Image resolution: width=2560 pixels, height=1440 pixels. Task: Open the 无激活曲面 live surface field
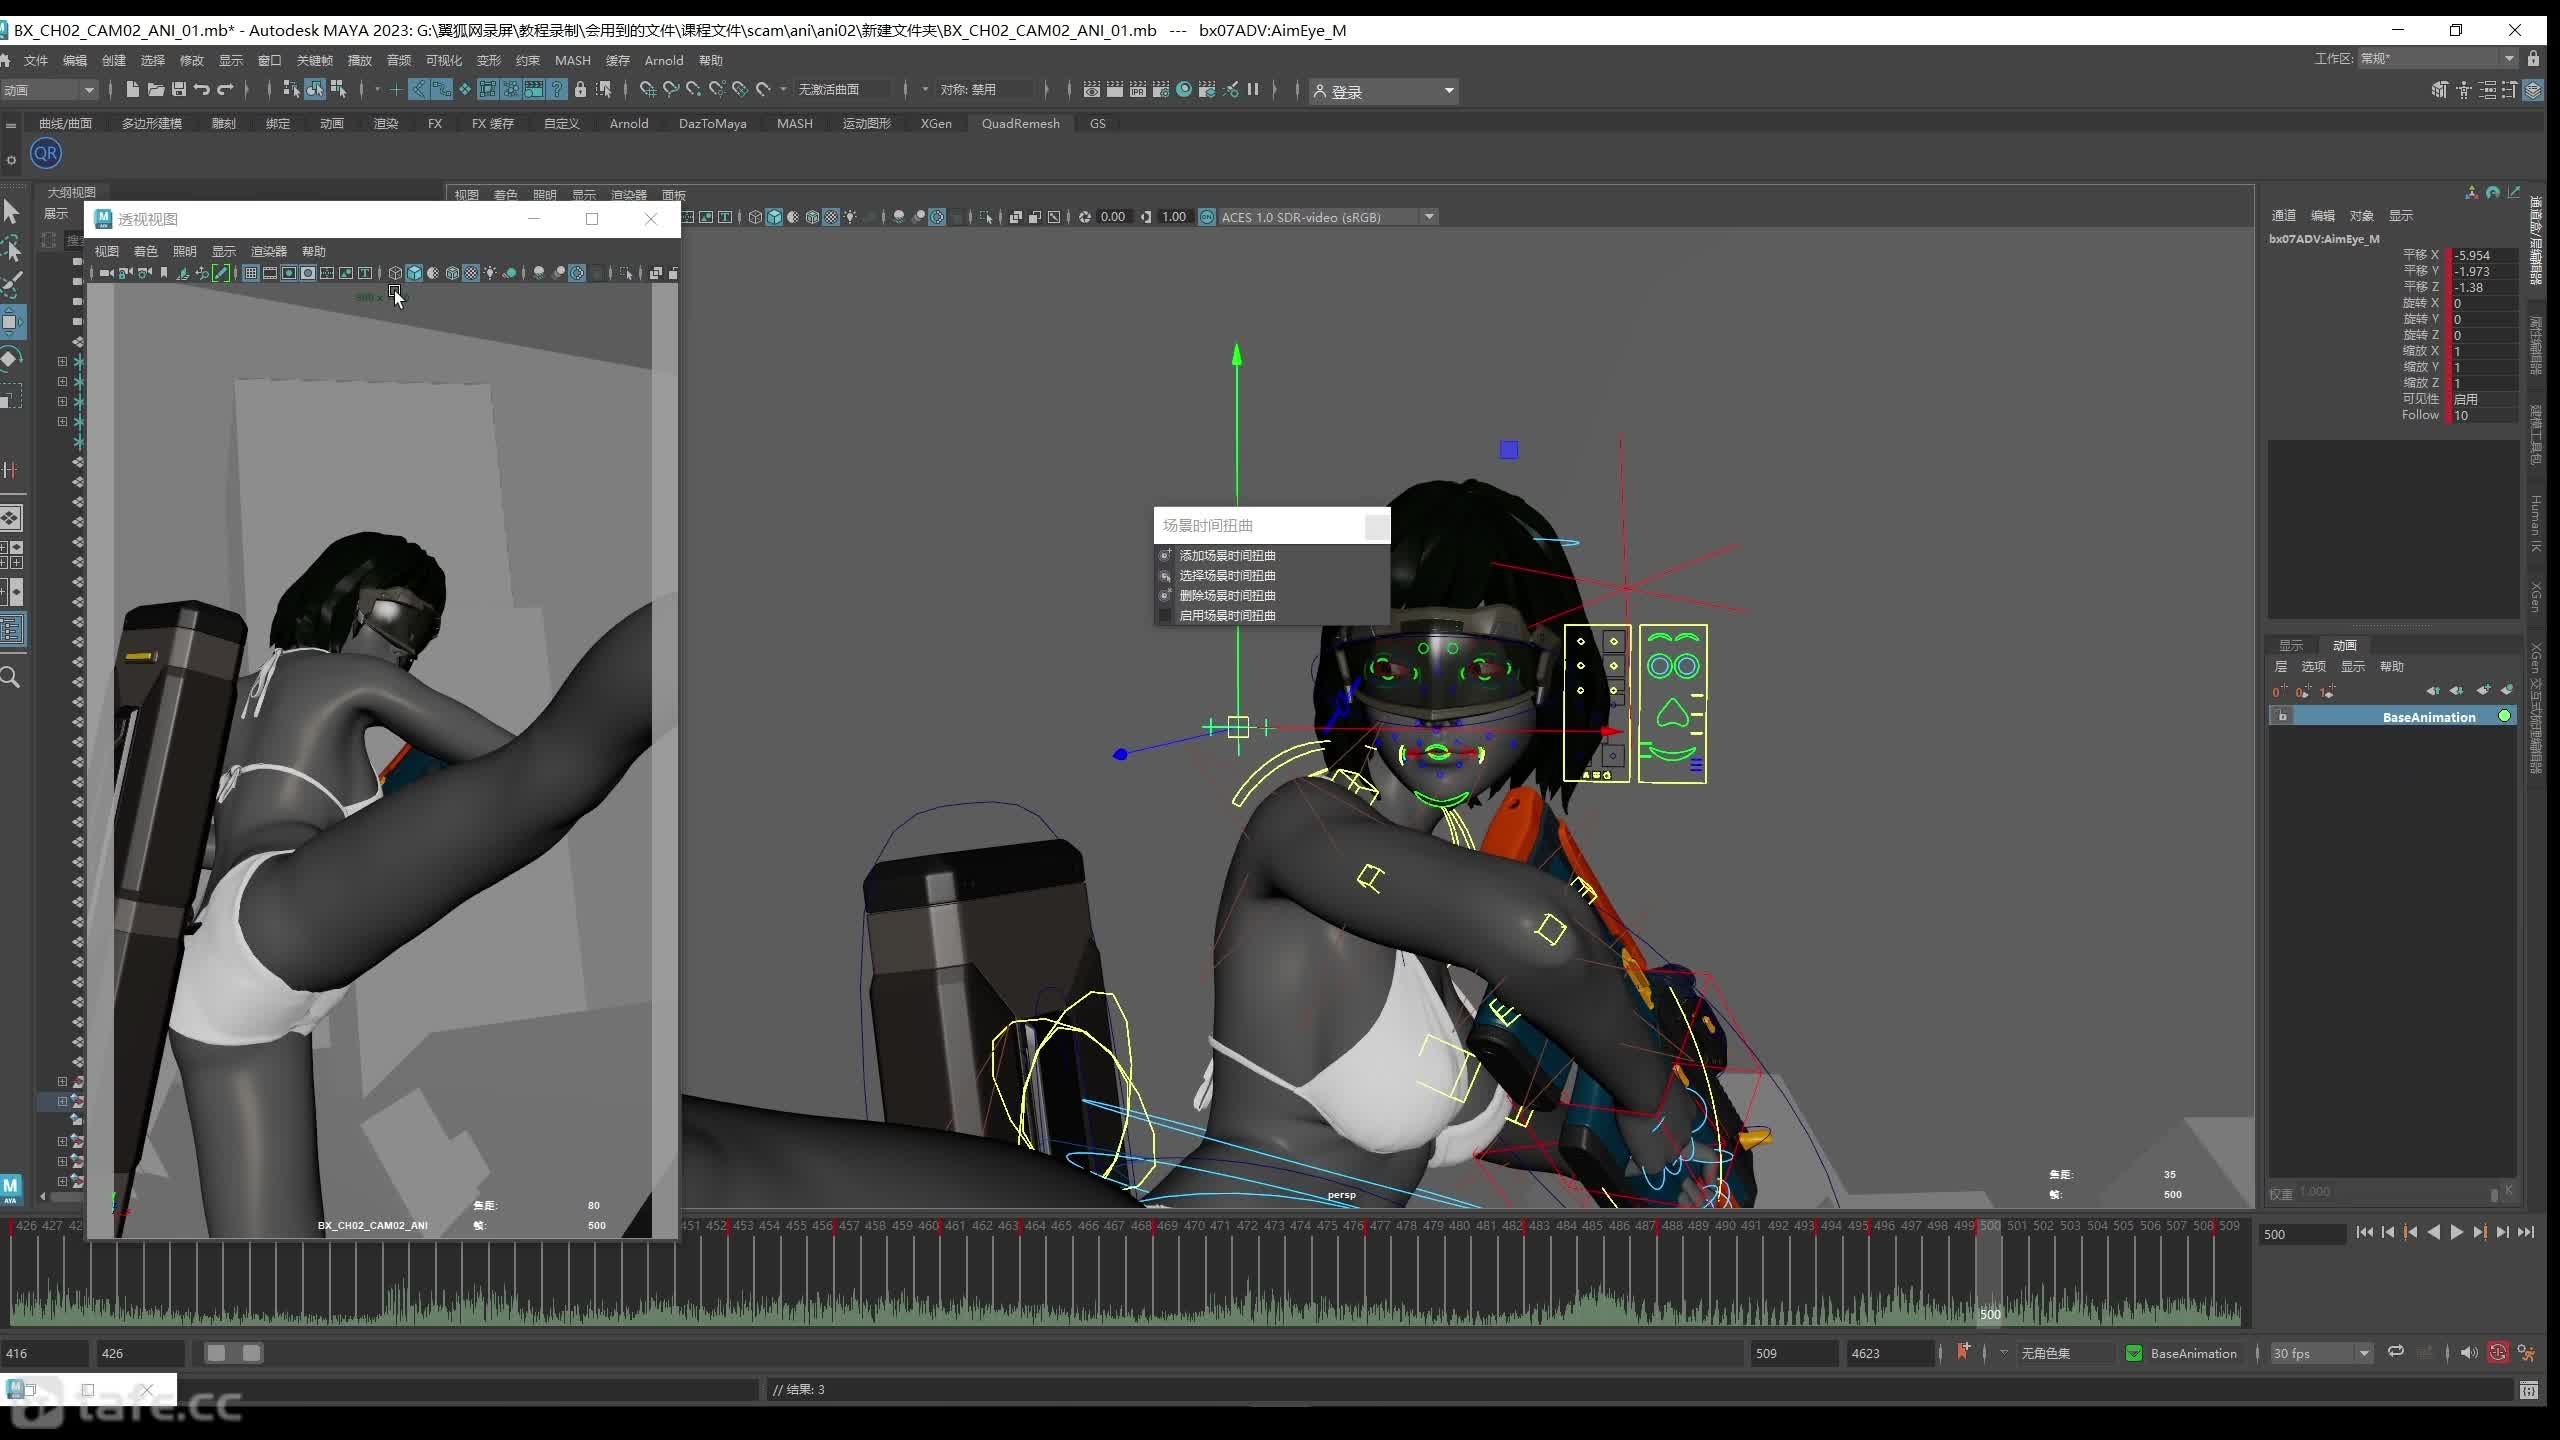pos(842,90)
